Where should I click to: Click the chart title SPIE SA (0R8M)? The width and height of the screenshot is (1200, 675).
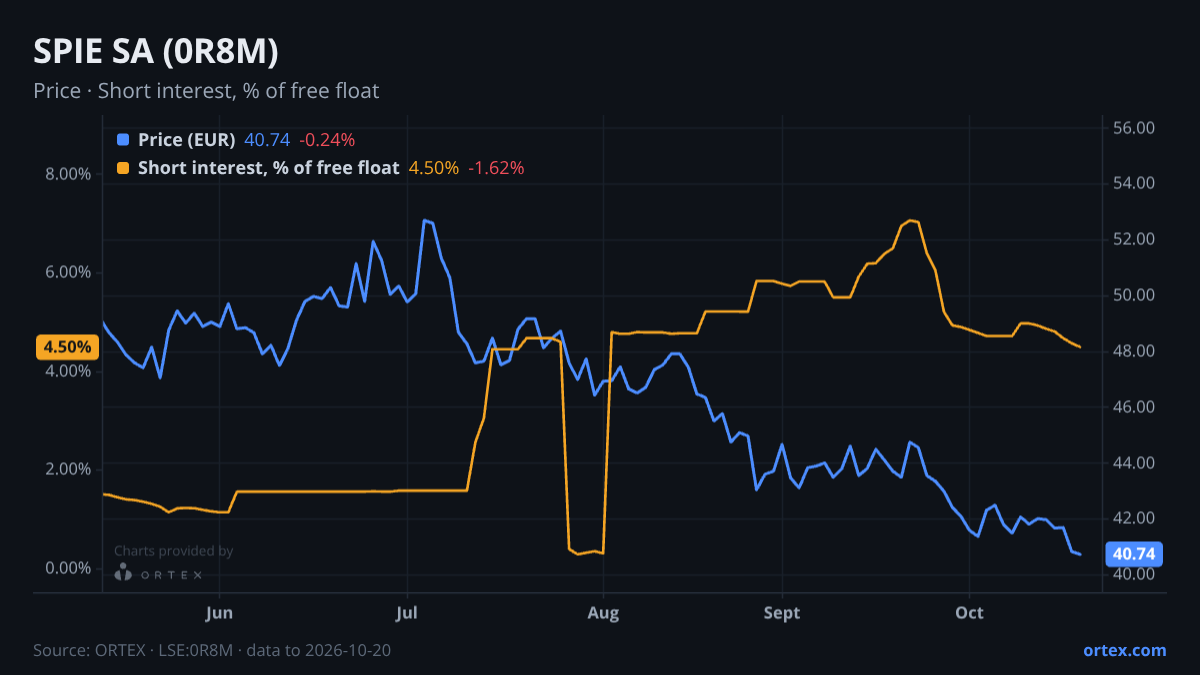[x=155, y=52]
